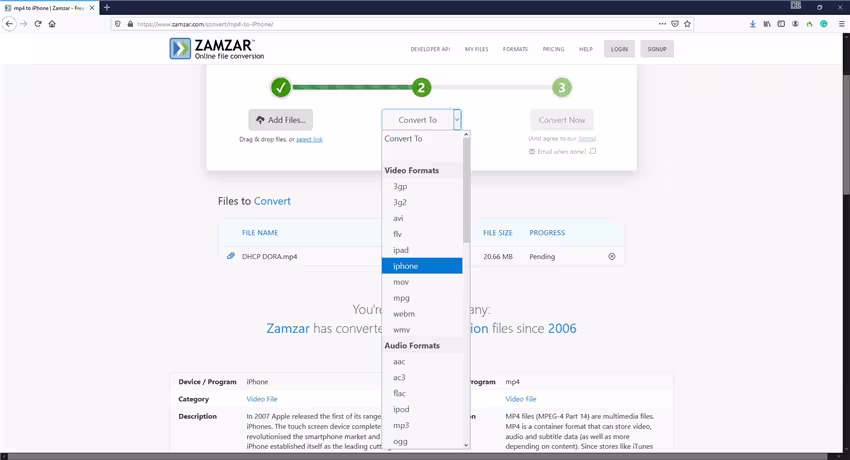Open Pricing page
The width and height of the screenshot is (850, 460).
click(553, 49)
